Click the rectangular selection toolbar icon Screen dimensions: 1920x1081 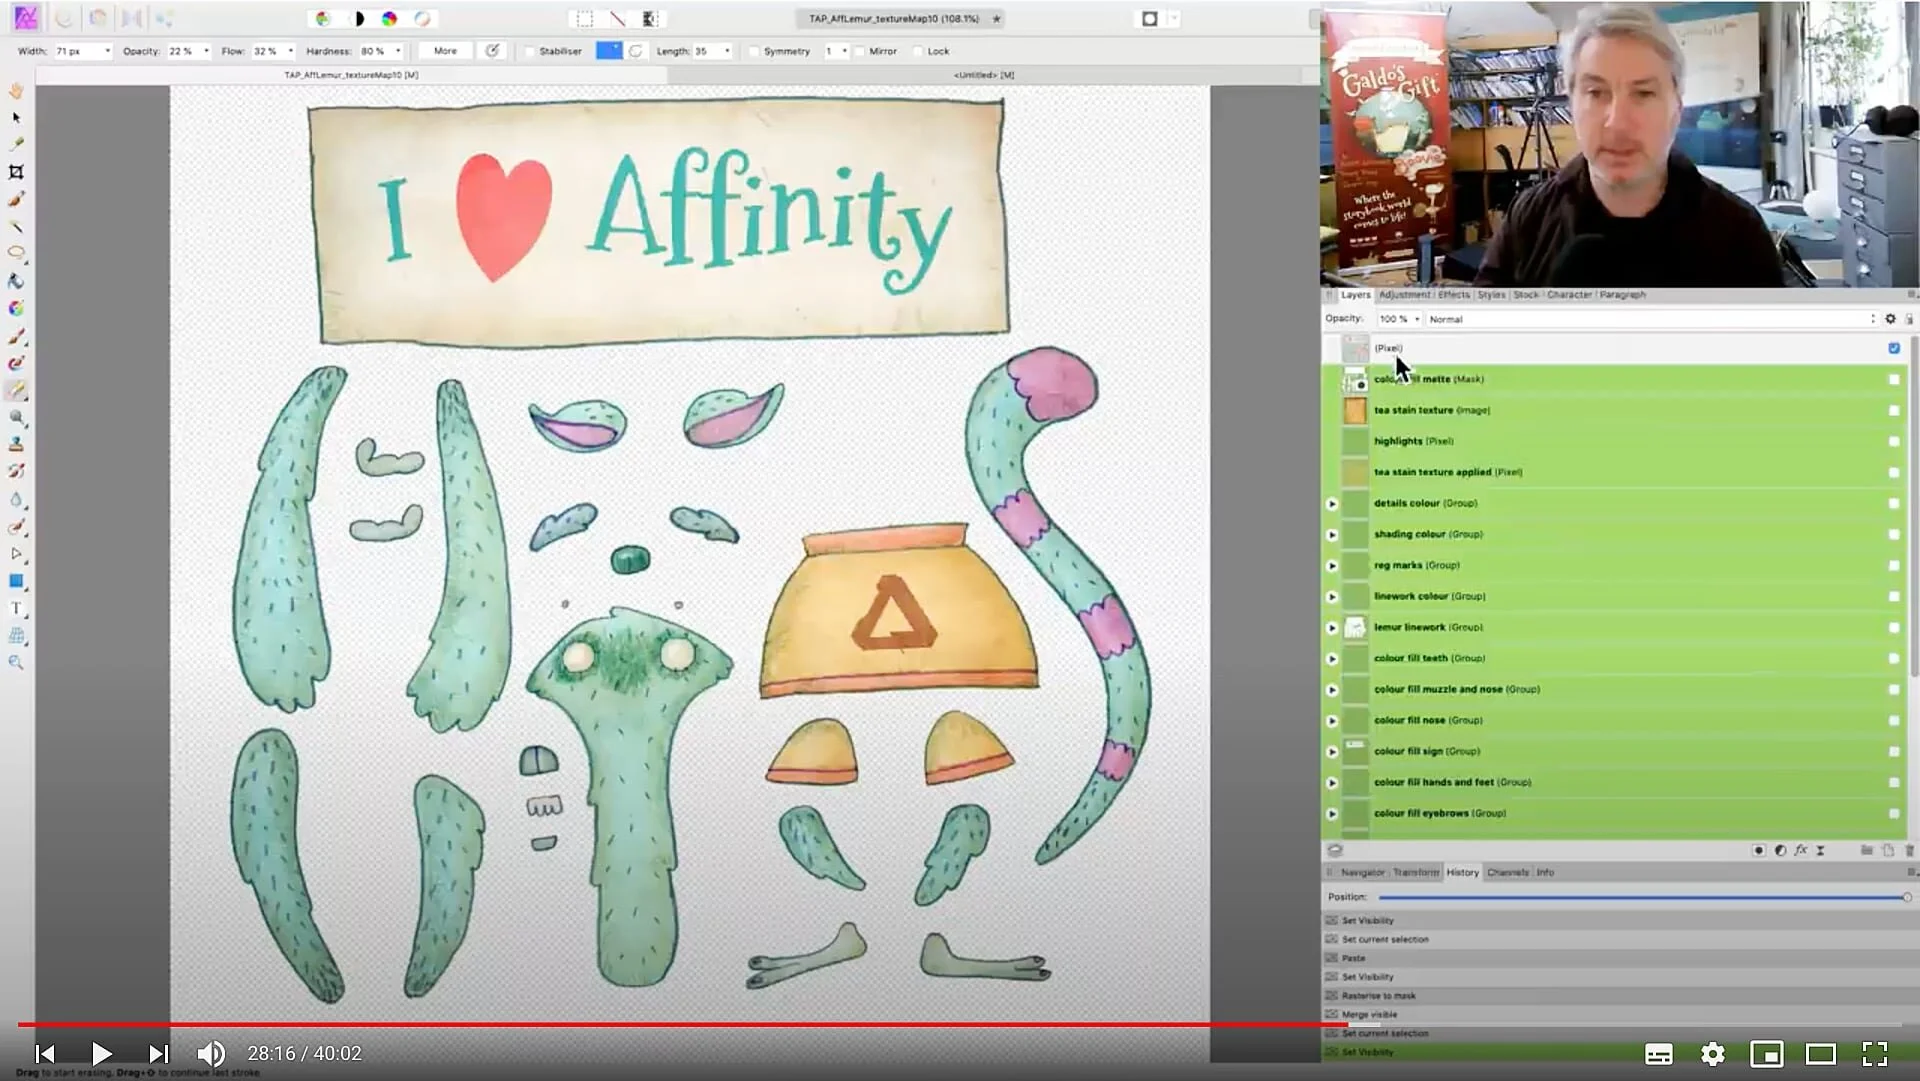(x=584, y=19)
